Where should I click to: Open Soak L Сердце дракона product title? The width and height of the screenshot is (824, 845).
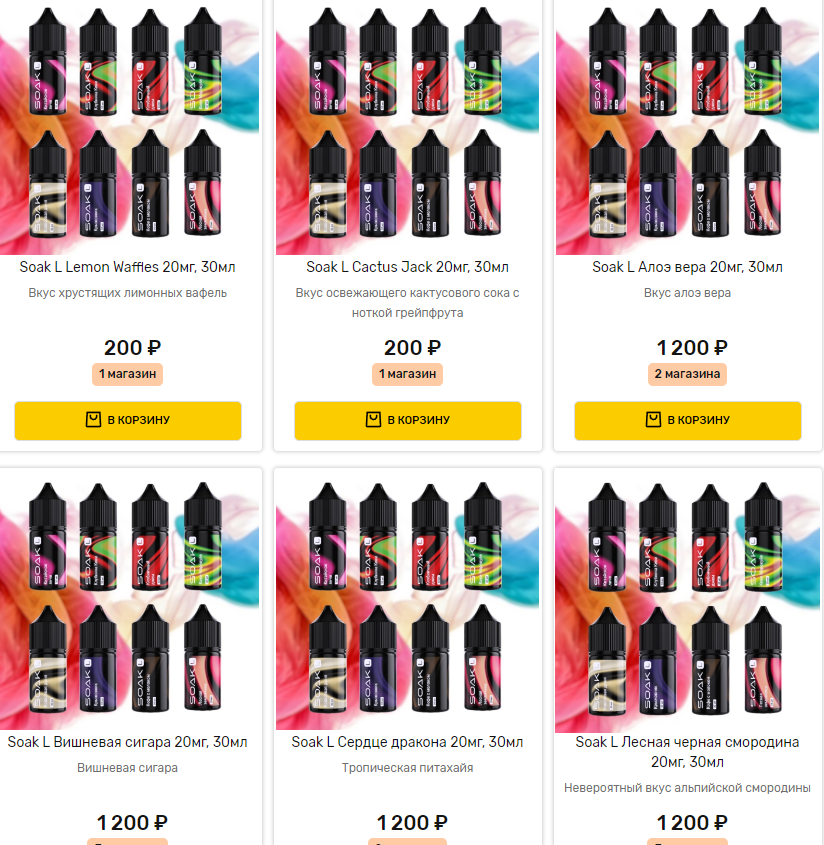pyautogui.click(x=407, y=742)
